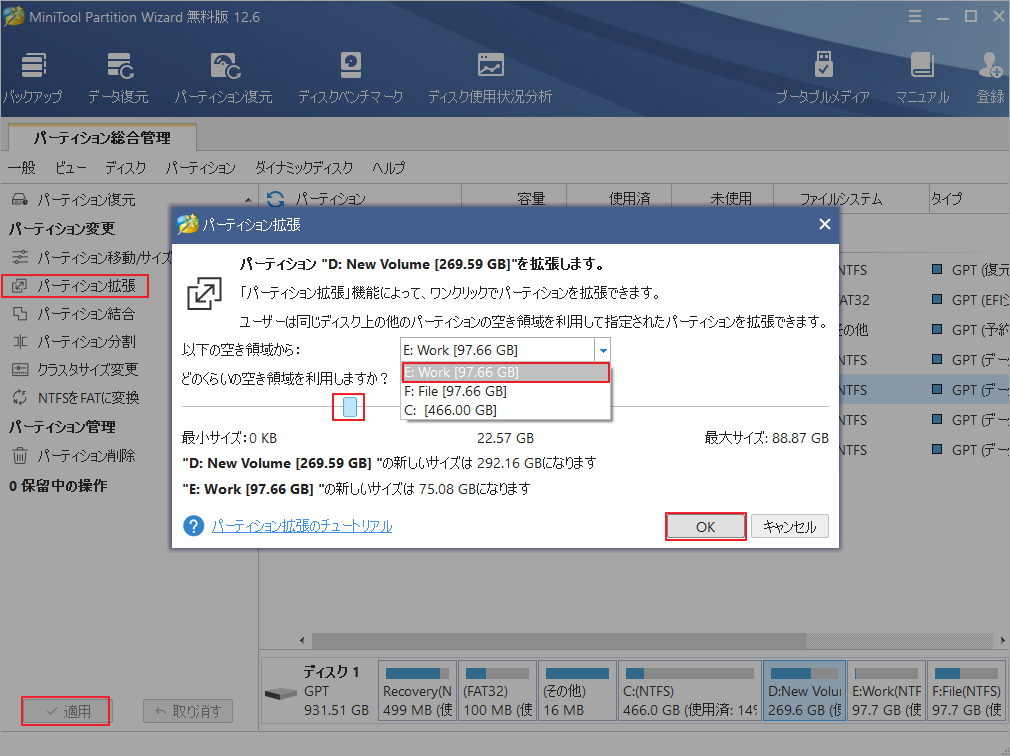Select パーティション分割 split option
Image resolution: width=1010 pixels, height=756 pixels.
click(x=73, y=341)
